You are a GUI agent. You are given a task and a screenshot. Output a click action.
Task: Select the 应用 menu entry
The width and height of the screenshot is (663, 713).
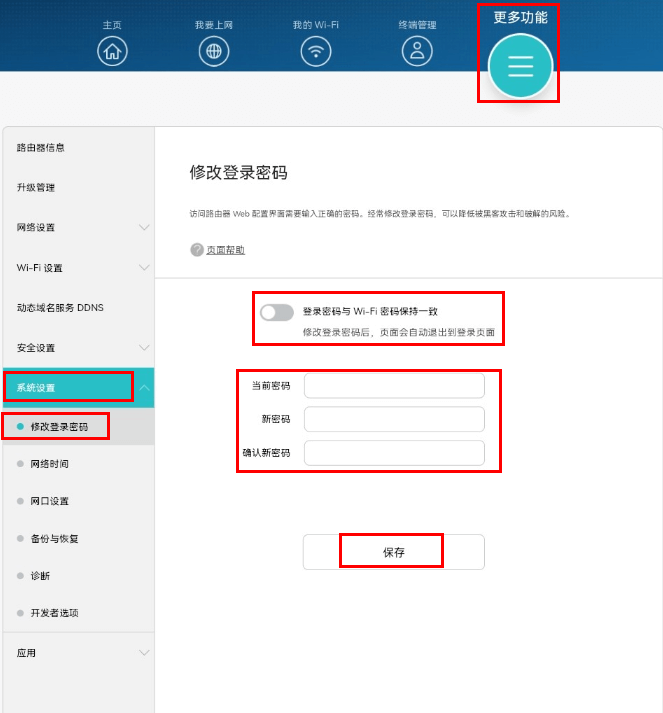click(26, 653)
